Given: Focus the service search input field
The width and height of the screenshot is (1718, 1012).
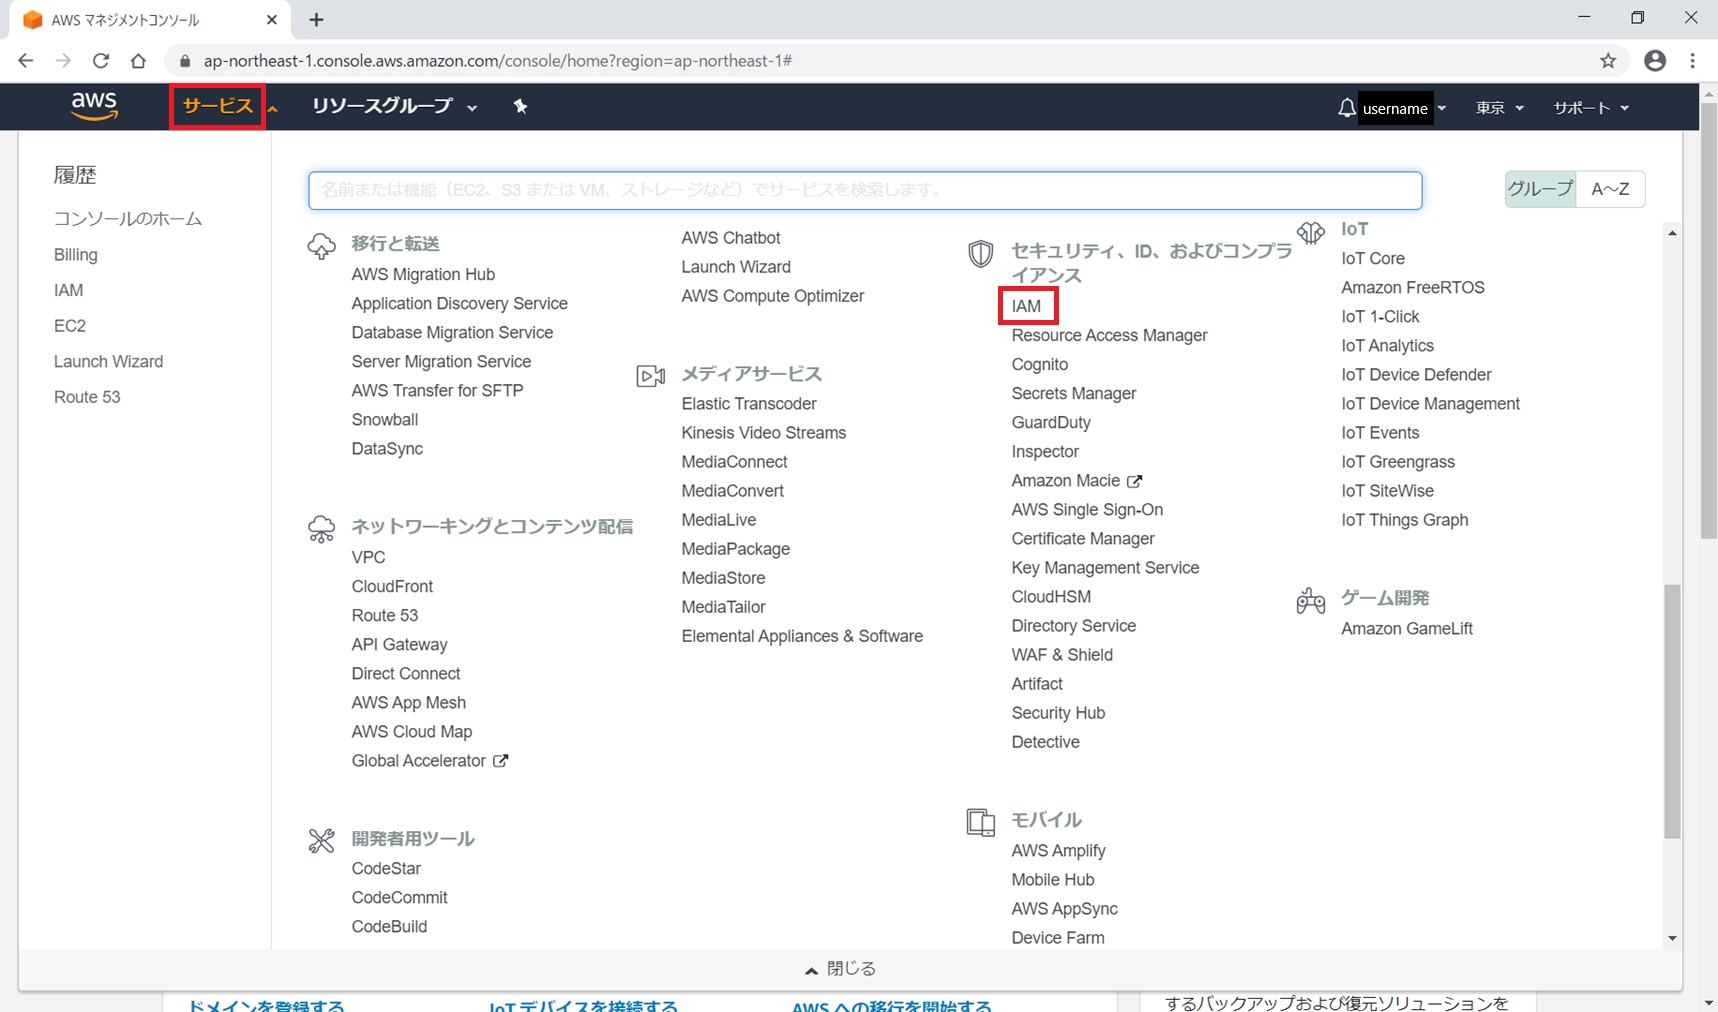Looking at the screenshot, I should [x=865, y=190].
